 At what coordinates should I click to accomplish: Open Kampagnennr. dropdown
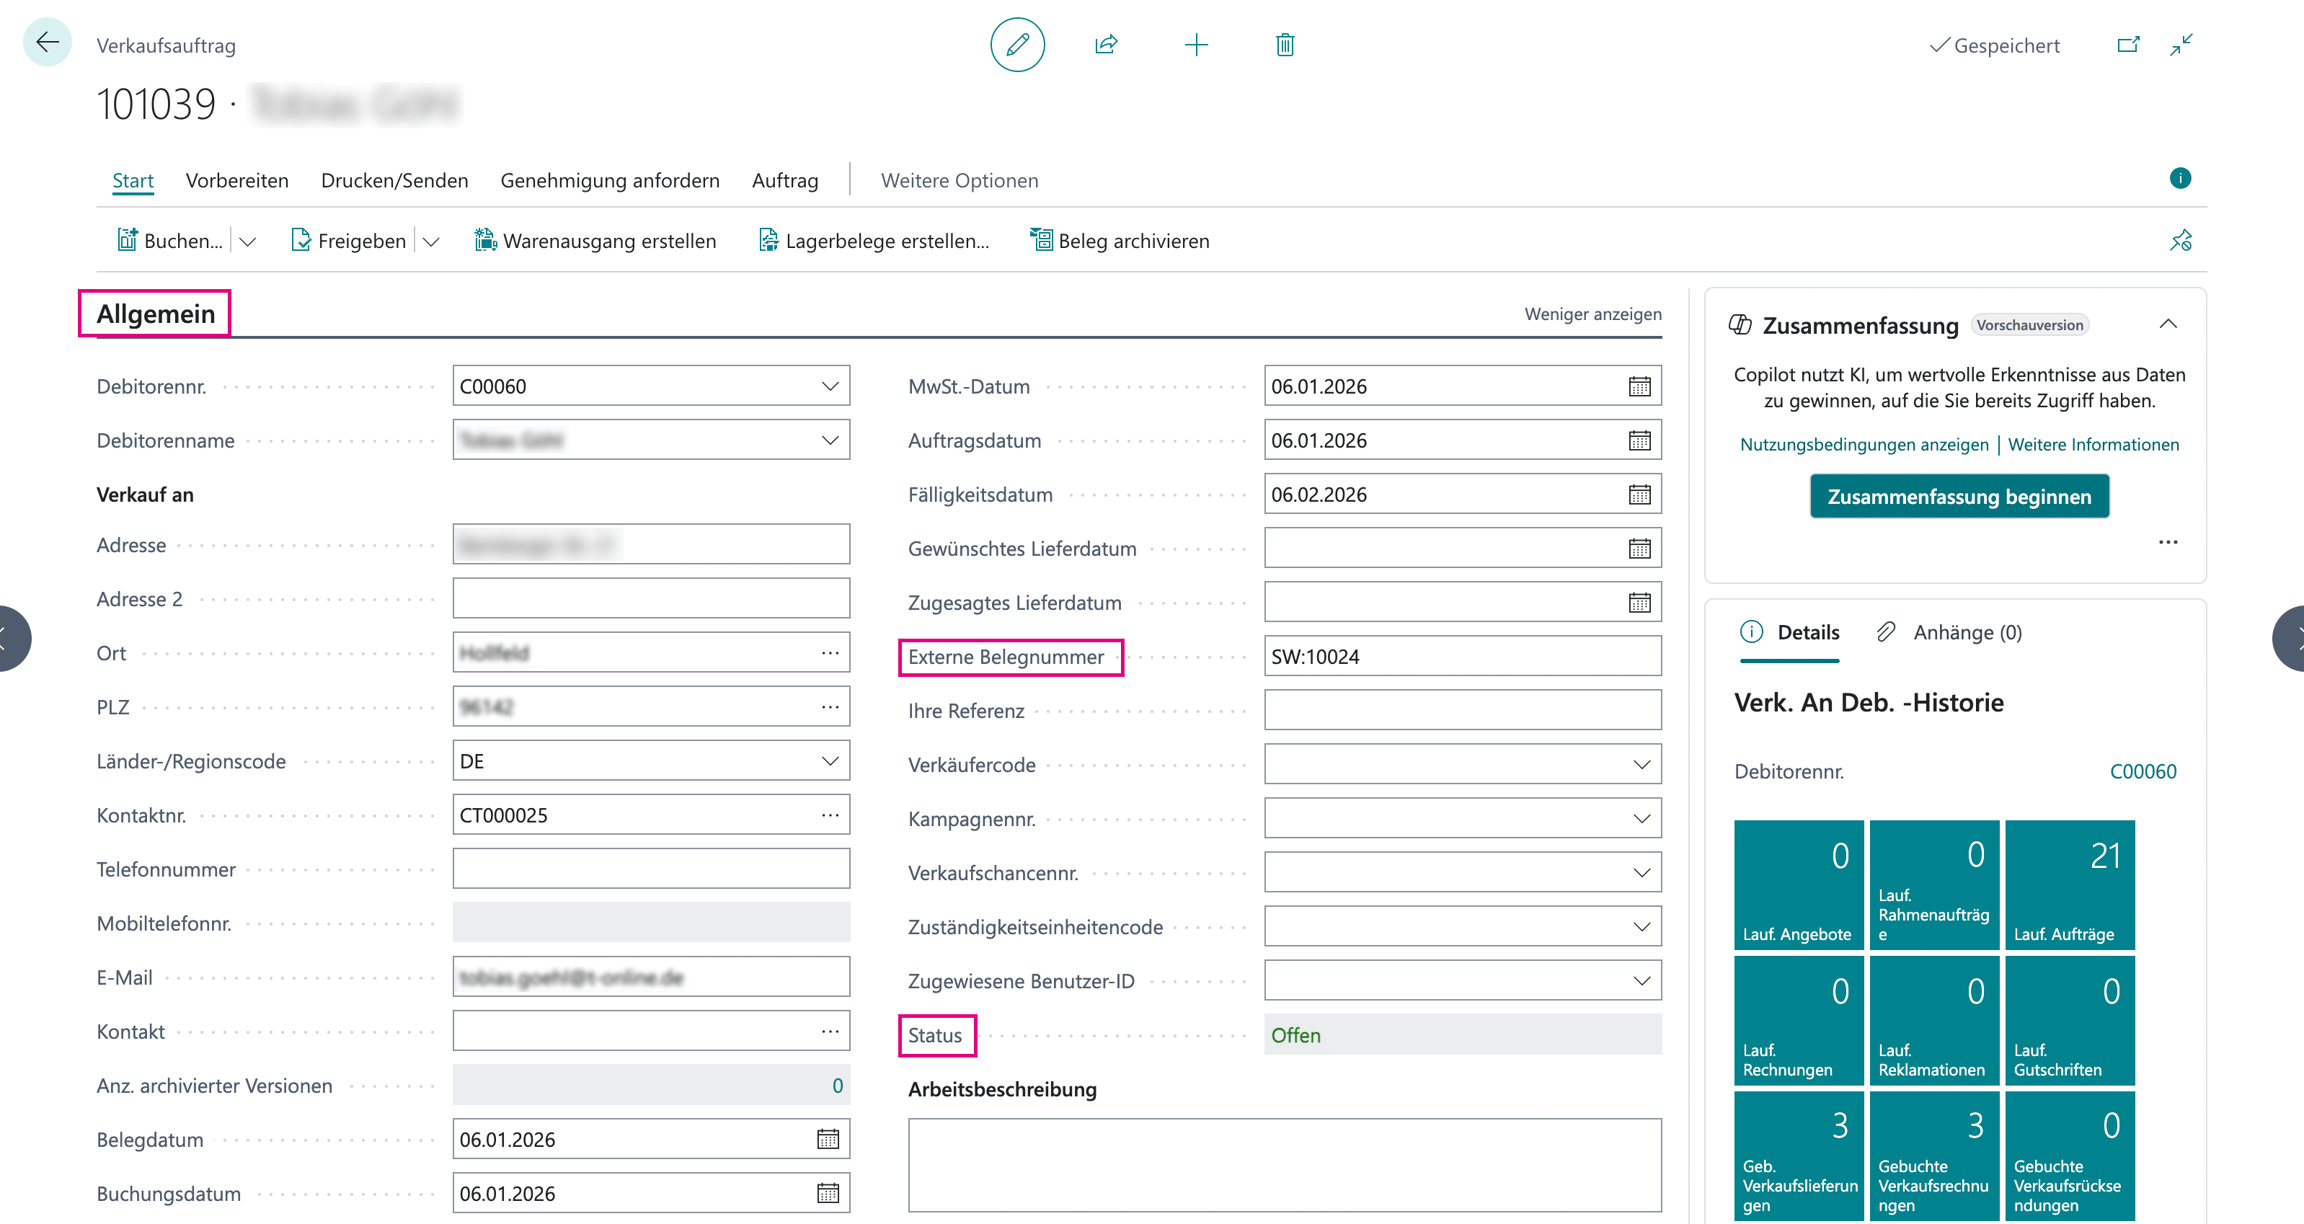[1641, 819]
